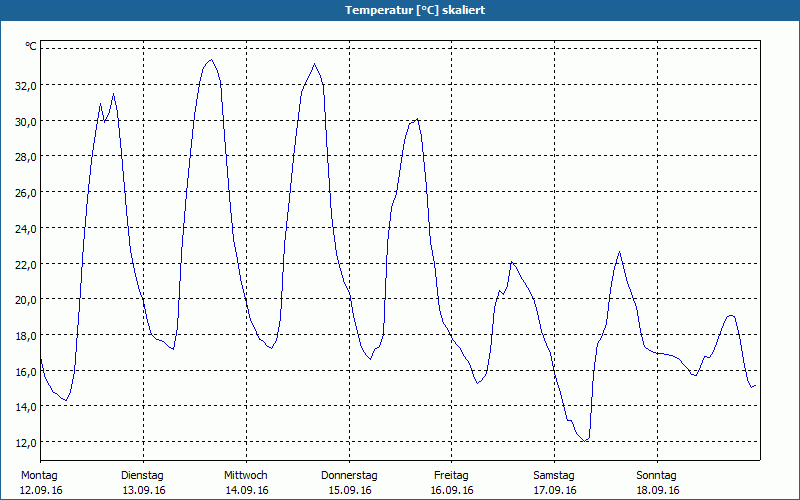The image size is (800, 500).
Task: Click the Dienstag day label
Action: 143,475
